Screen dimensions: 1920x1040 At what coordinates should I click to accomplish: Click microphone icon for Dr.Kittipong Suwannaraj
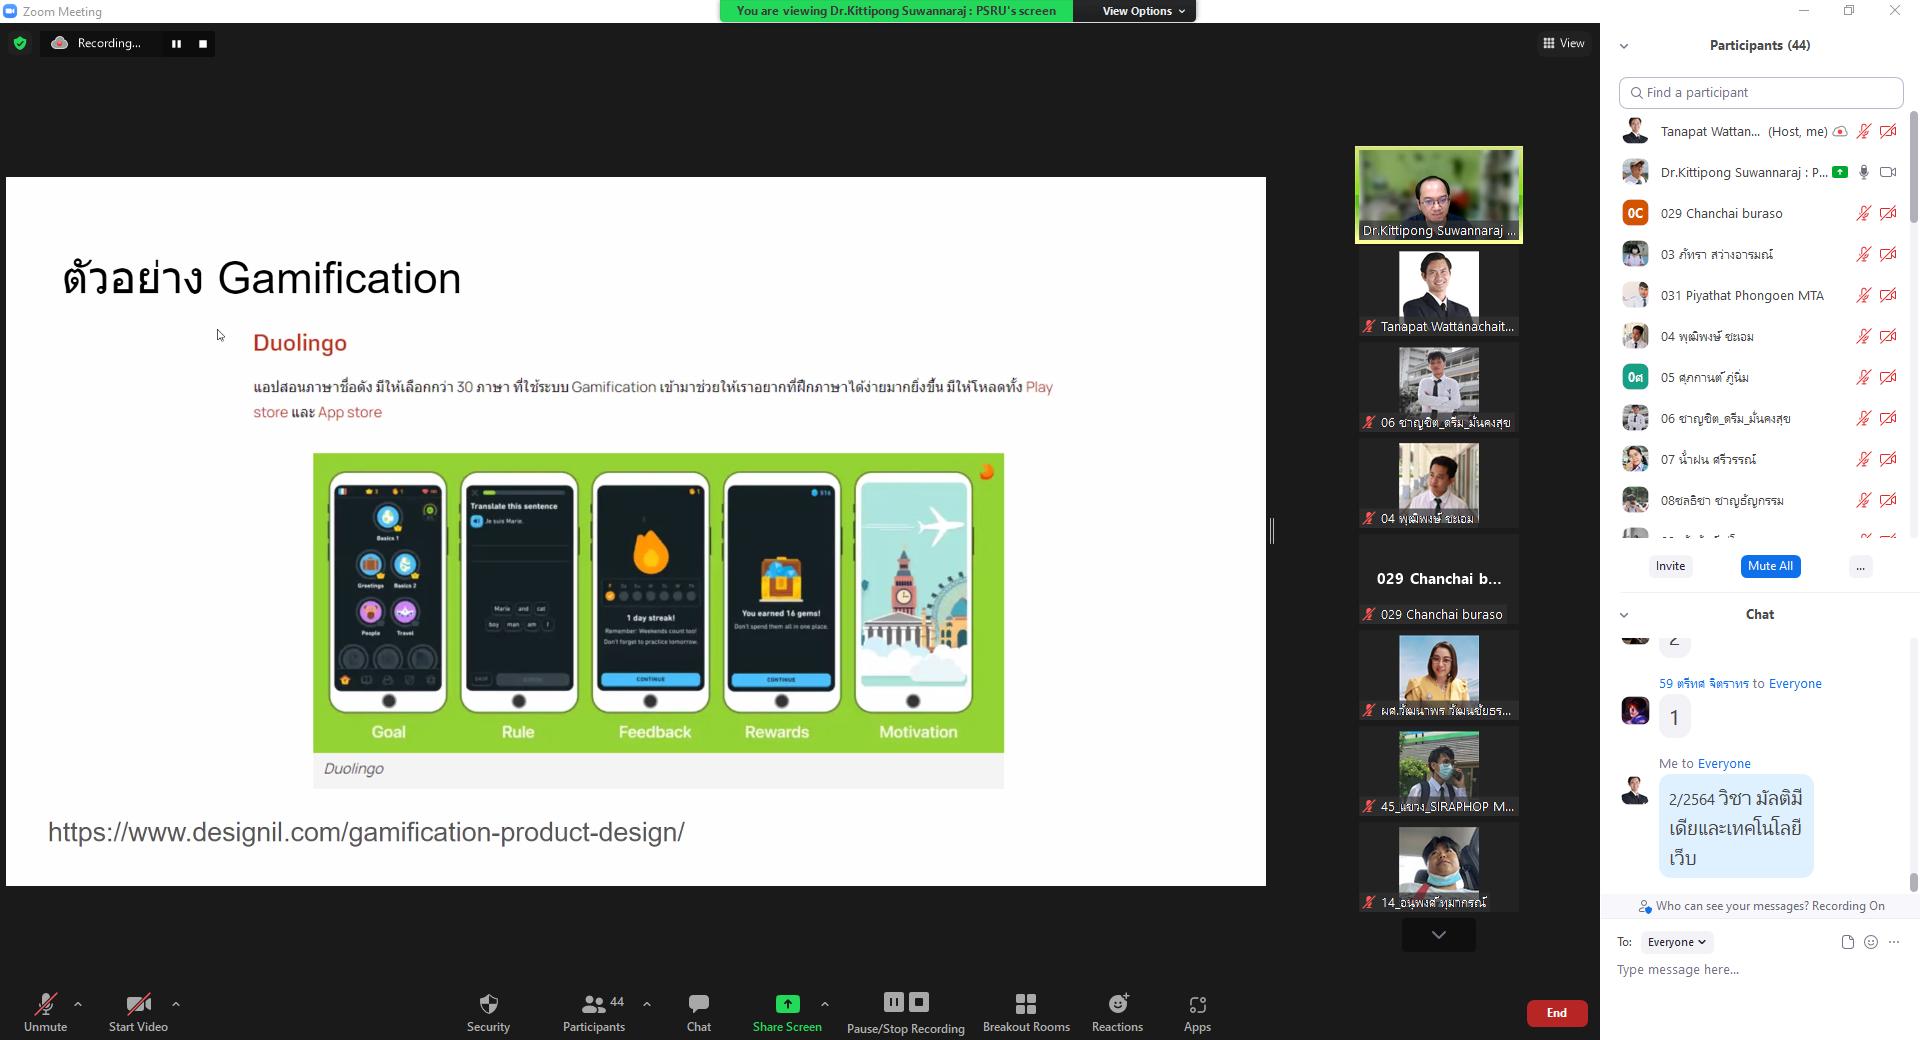point(1864,173)
